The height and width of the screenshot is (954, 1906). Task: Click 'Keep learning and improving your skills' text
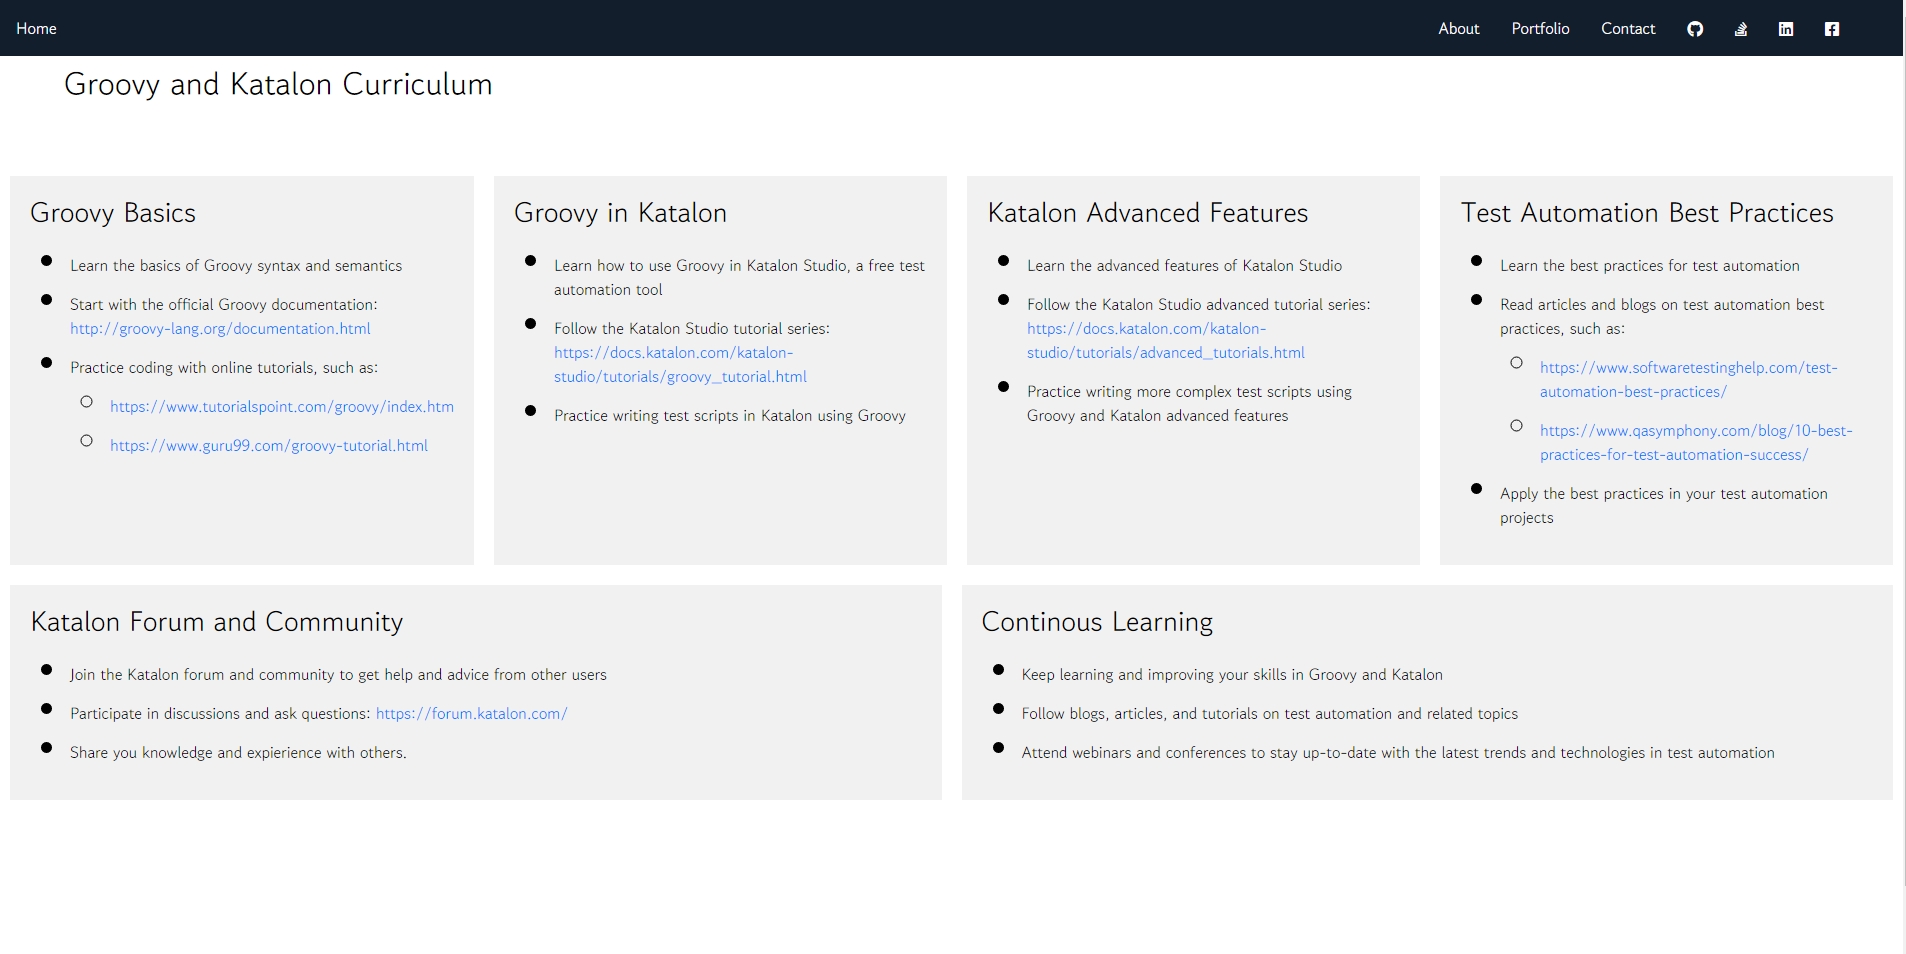[1232, 674]
